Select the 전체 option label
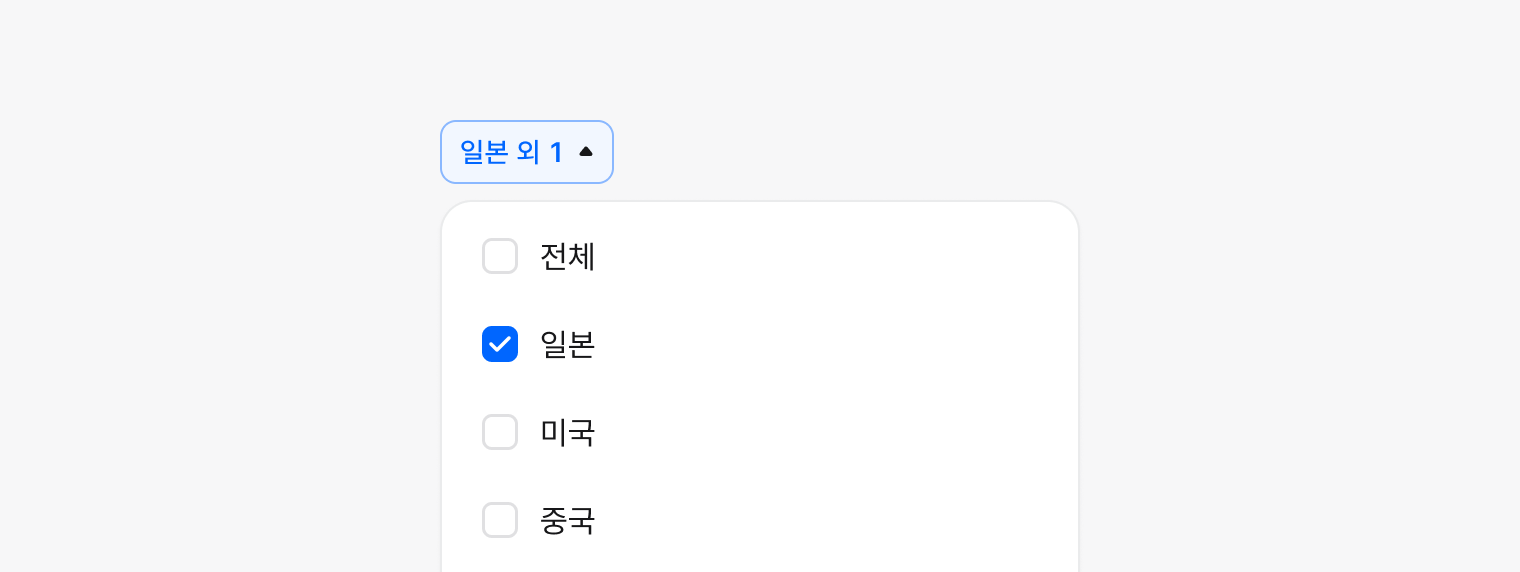This screenshot has height=572, width=1520. (x=567, y=257)
